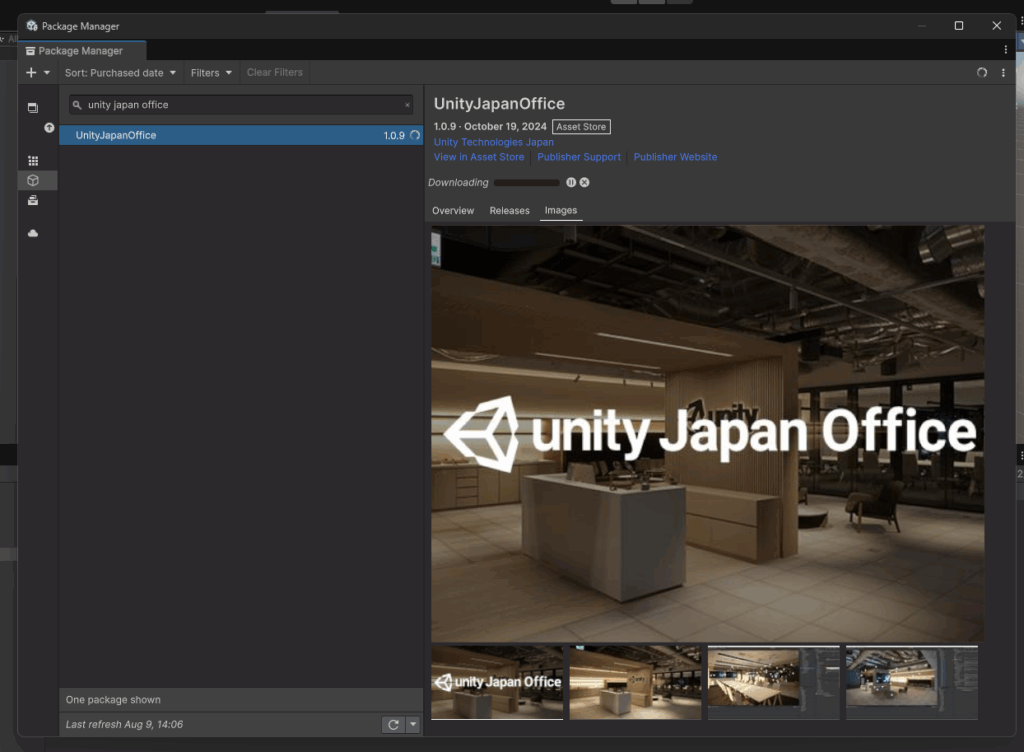The image size is (1024, 752).
Task: Click the download progress bar
Action: (527, 183)
